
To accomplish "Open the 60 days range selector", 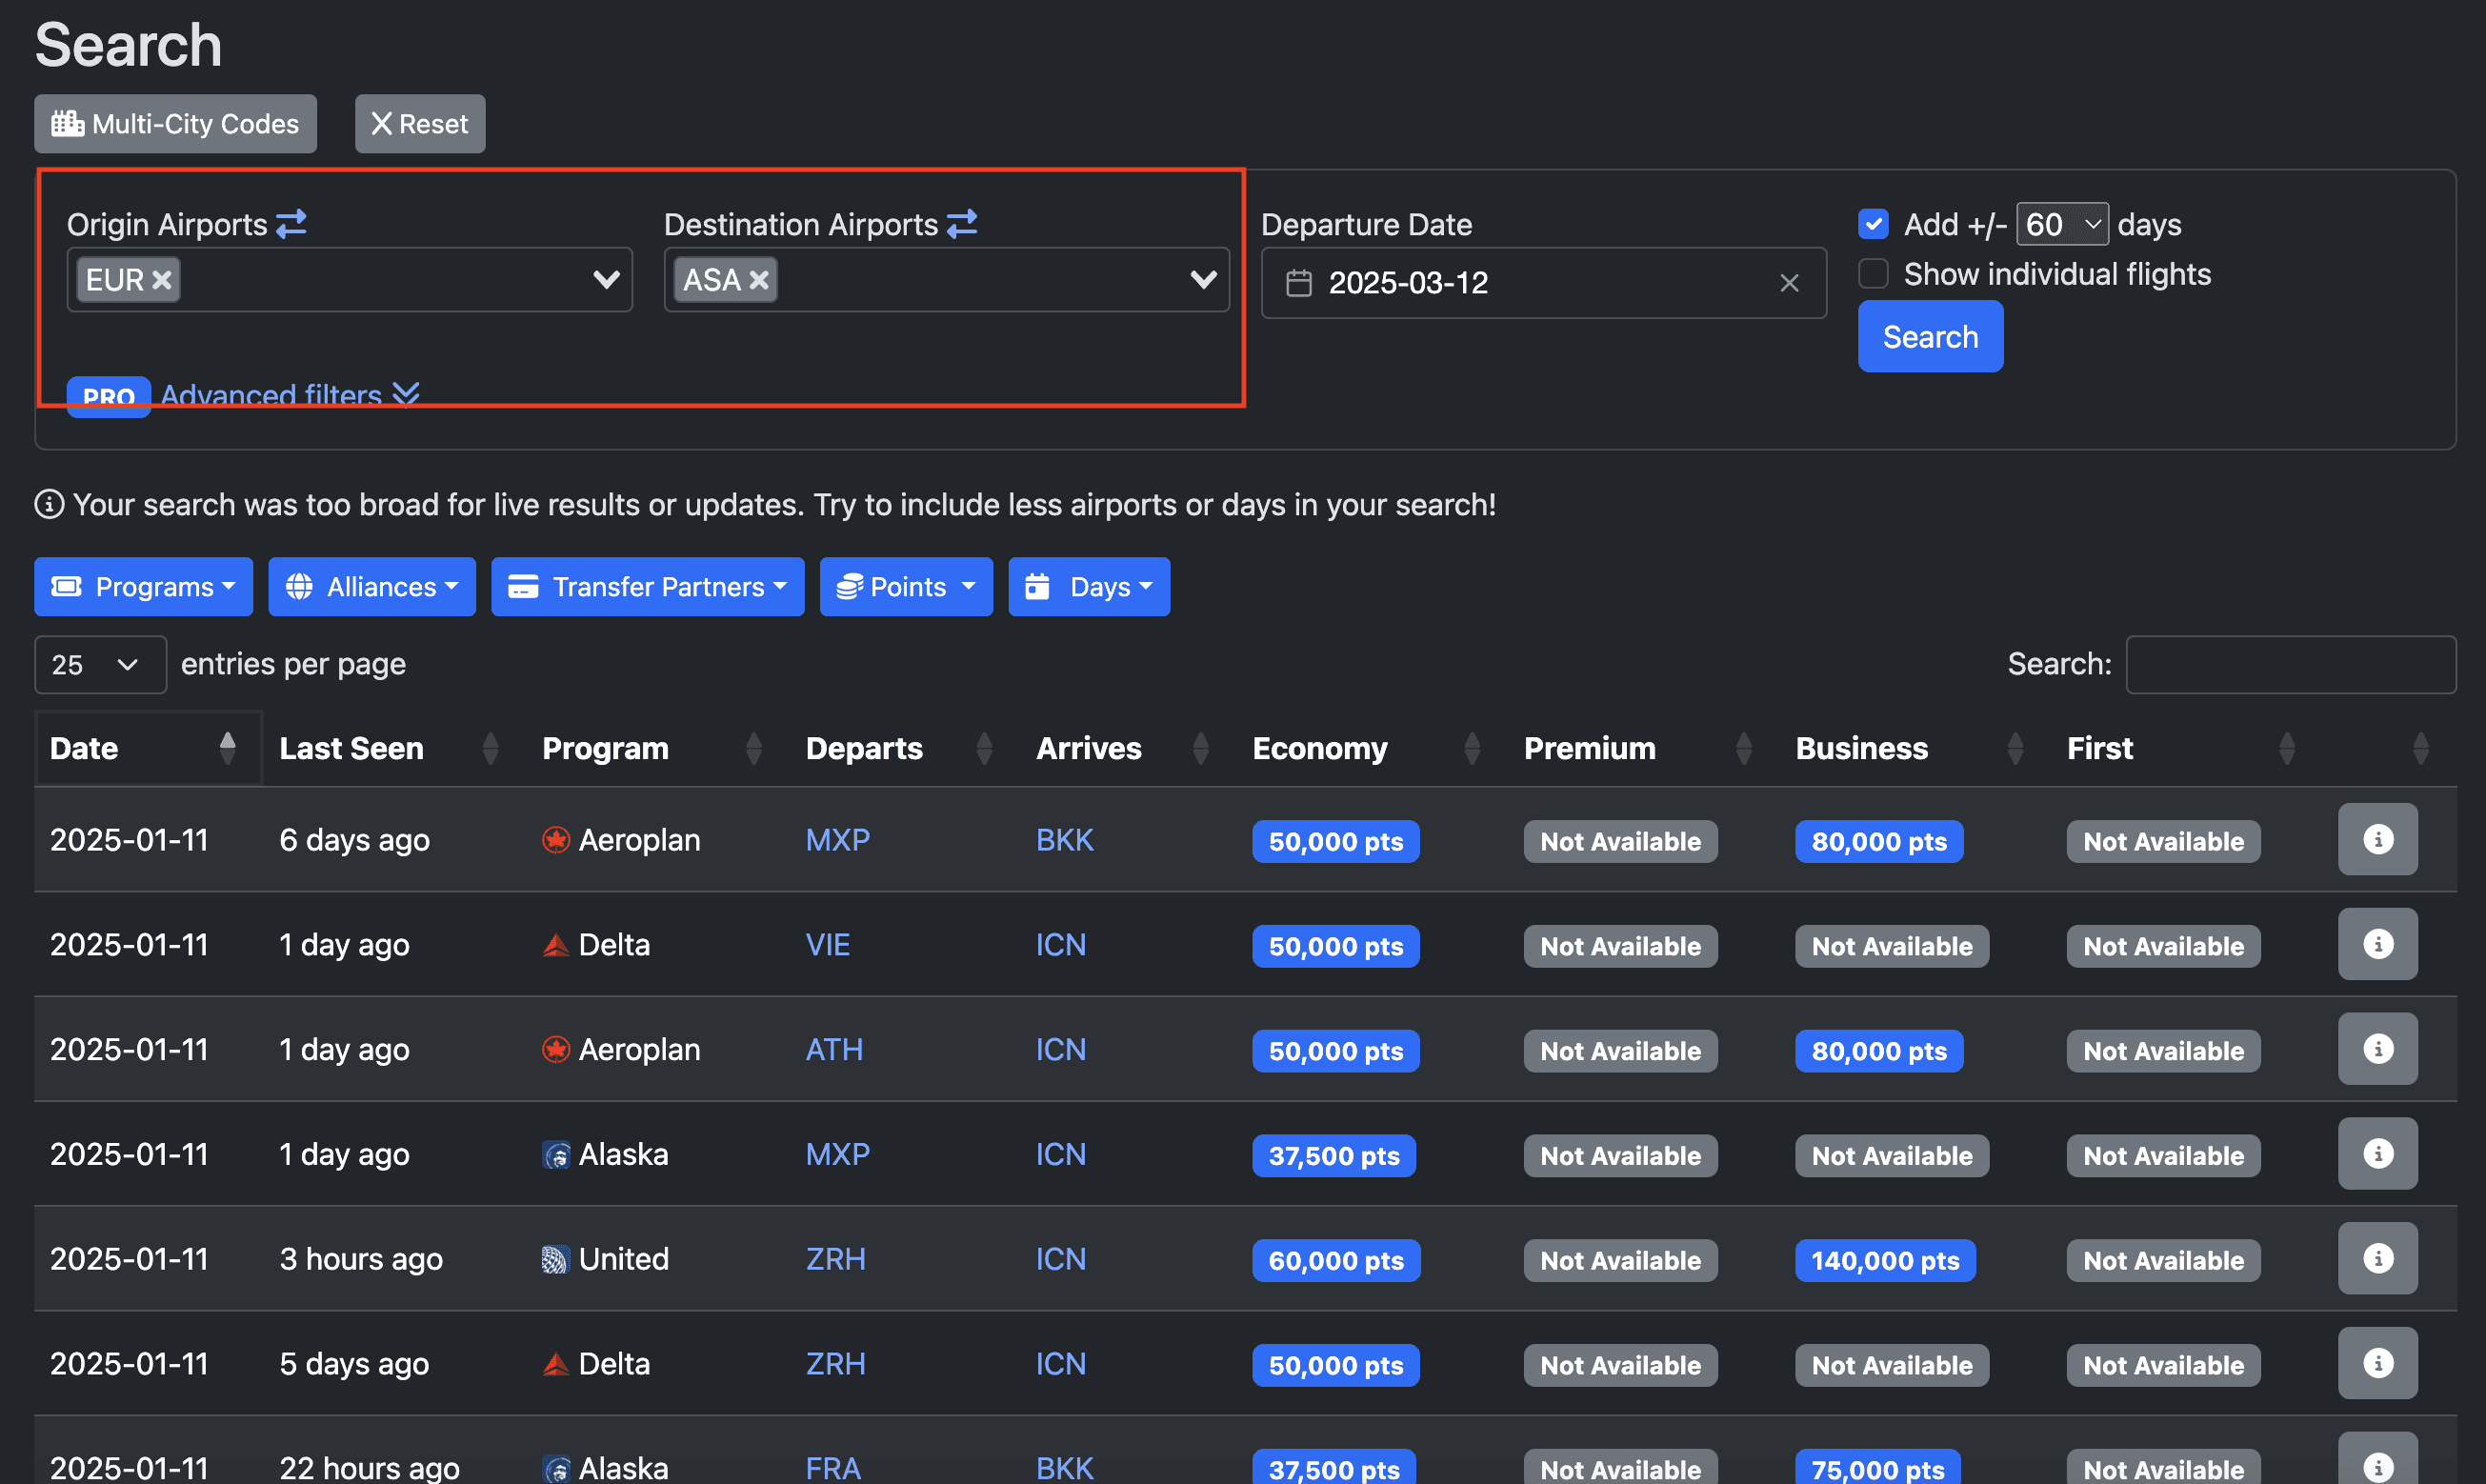I will (x=2062, y=224).
